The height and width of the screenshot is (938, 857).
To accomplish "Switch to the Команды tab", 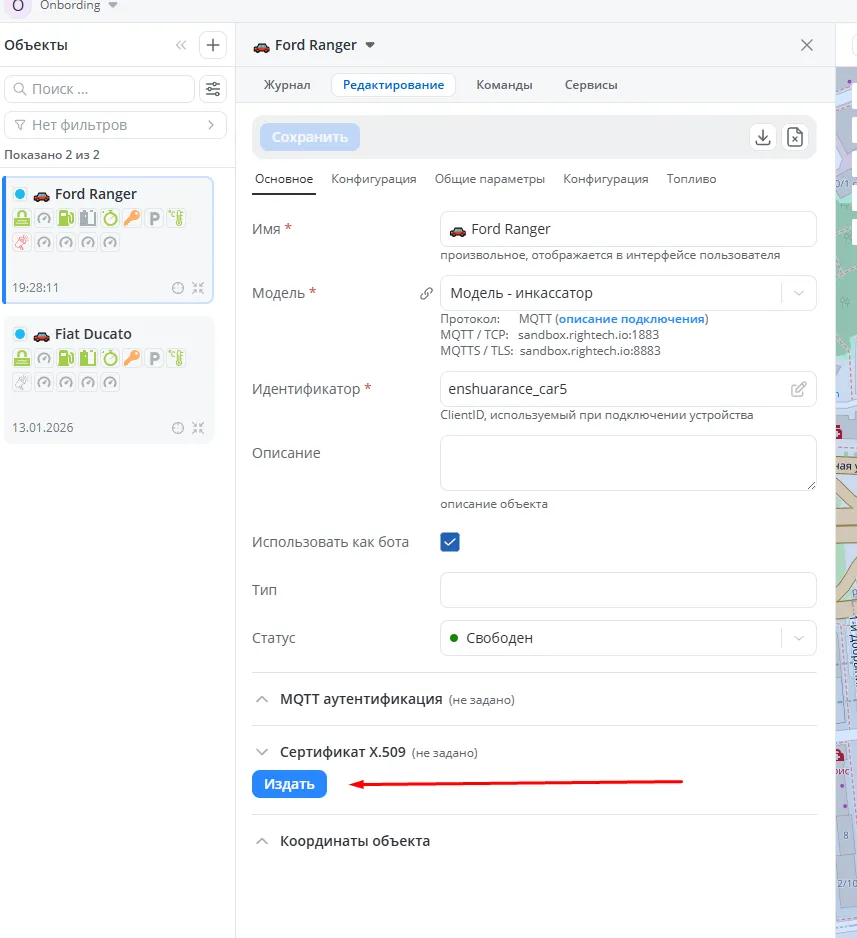I will 504,85.
